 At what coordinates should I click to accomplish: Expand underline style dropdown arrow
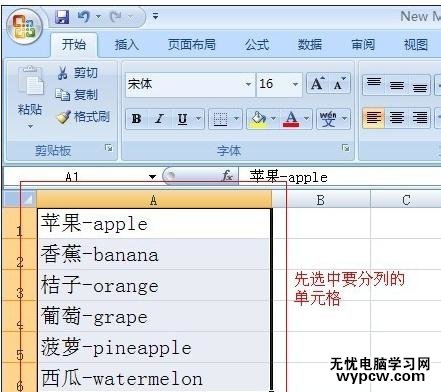pos(199,119)
